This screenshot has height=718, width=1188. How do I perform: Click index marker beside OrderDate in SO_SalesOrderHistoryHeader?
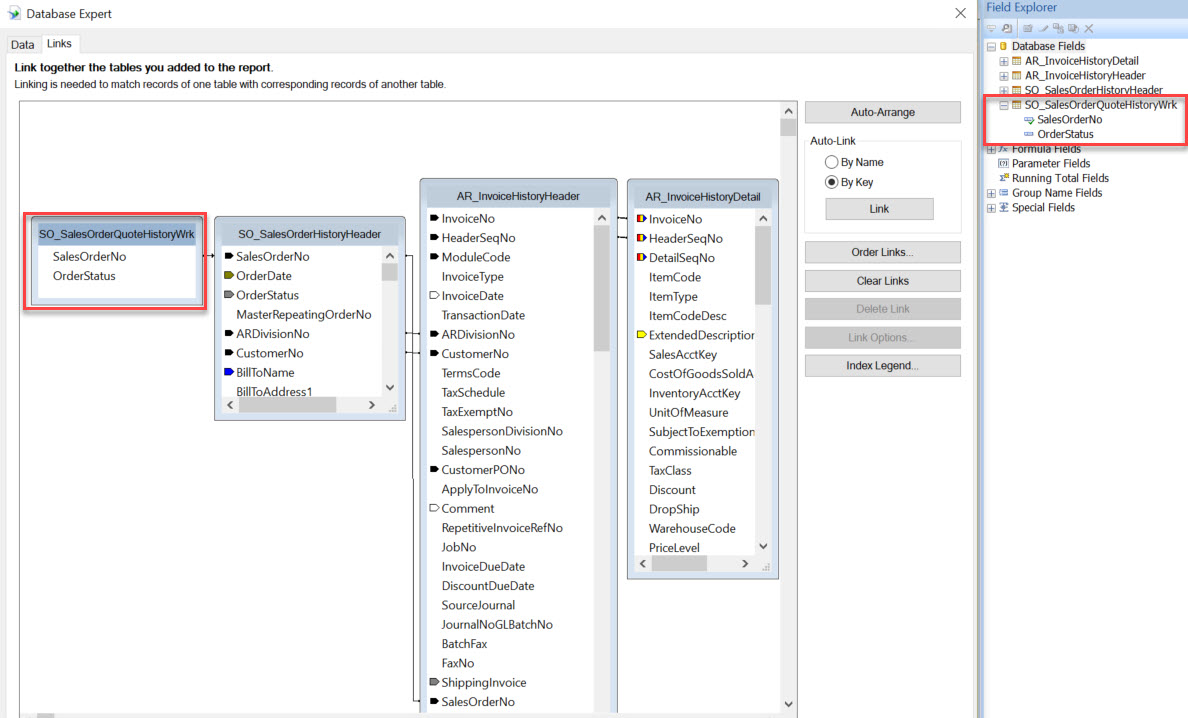pos(229,276)
